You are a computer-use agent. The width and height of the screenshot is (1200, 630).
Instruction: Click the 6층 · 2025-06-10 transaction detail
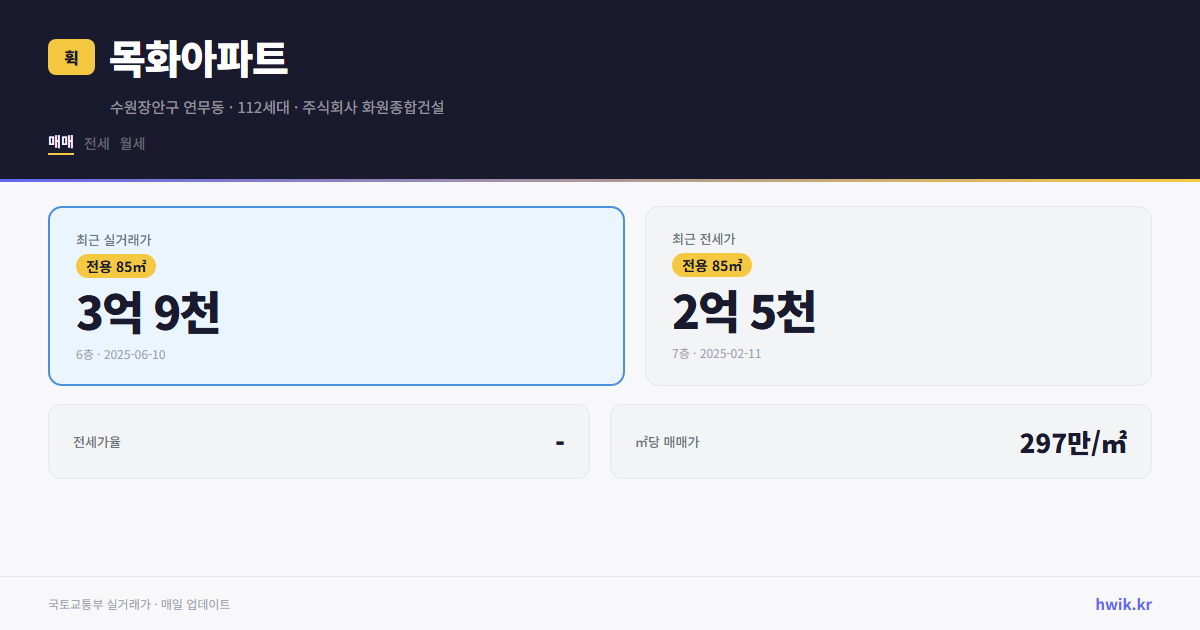click(x=121, y=354)
